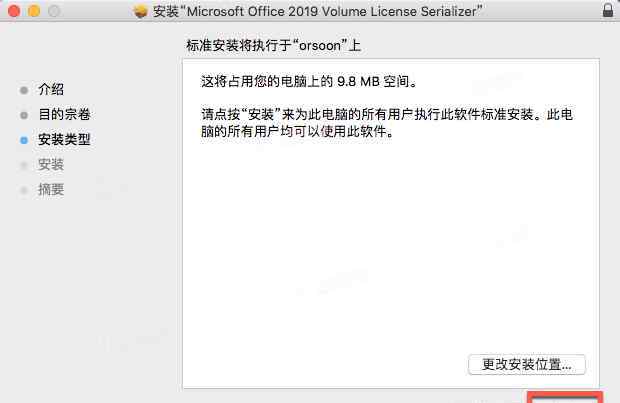Select the 介绍 step label in the sidebar

coord(51,90)
